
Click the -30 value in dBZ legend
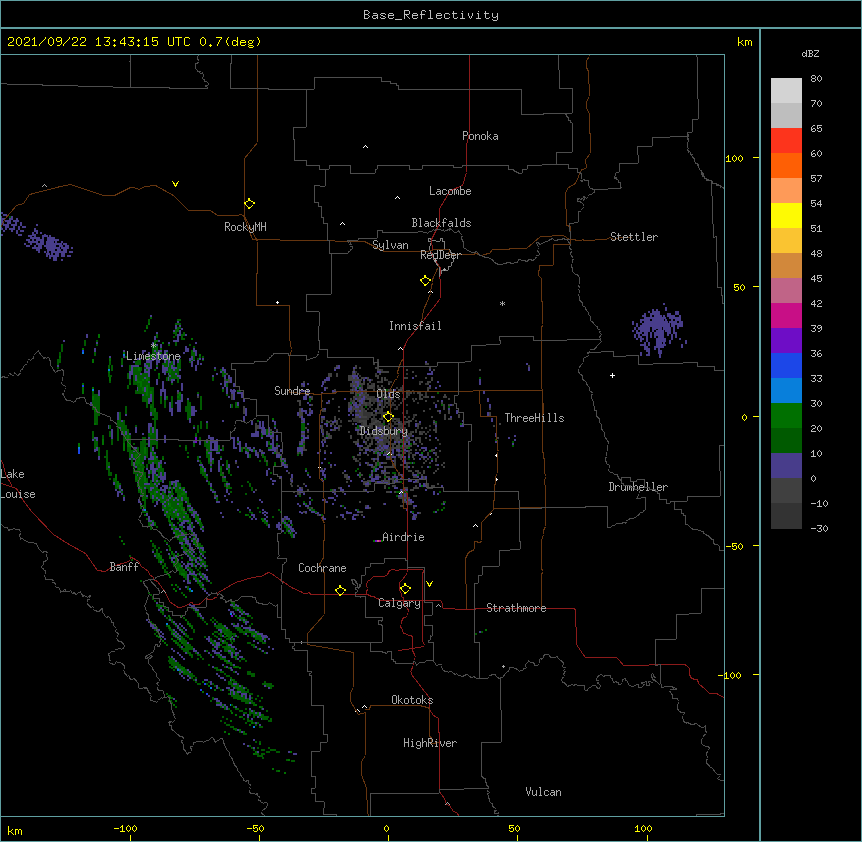[x=819, y=529]
